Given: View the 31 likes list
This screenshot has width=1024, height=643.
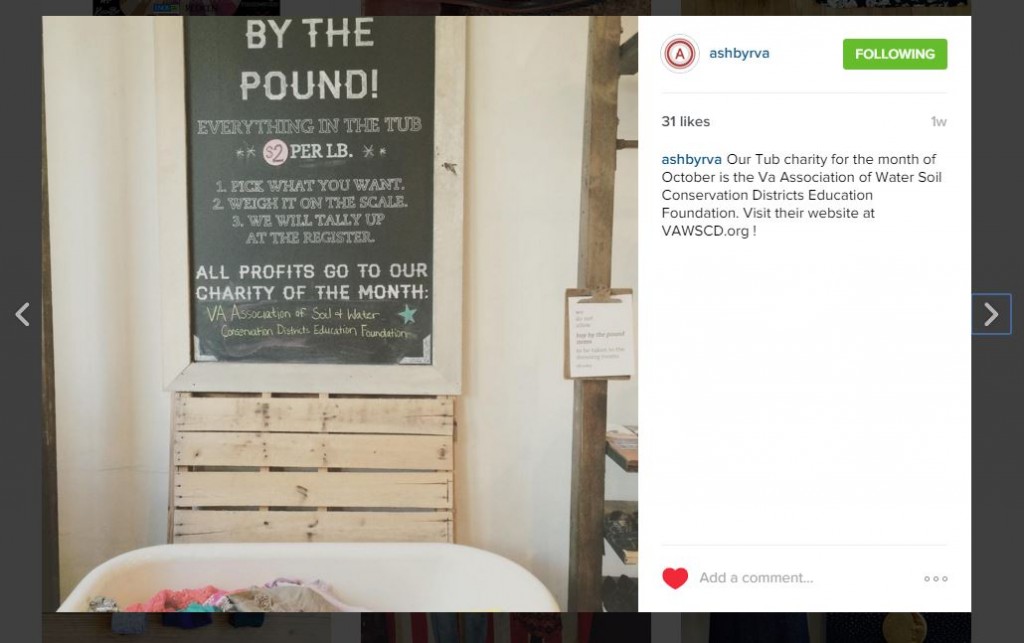Looking at the screenshot, I should pos(686,121).
